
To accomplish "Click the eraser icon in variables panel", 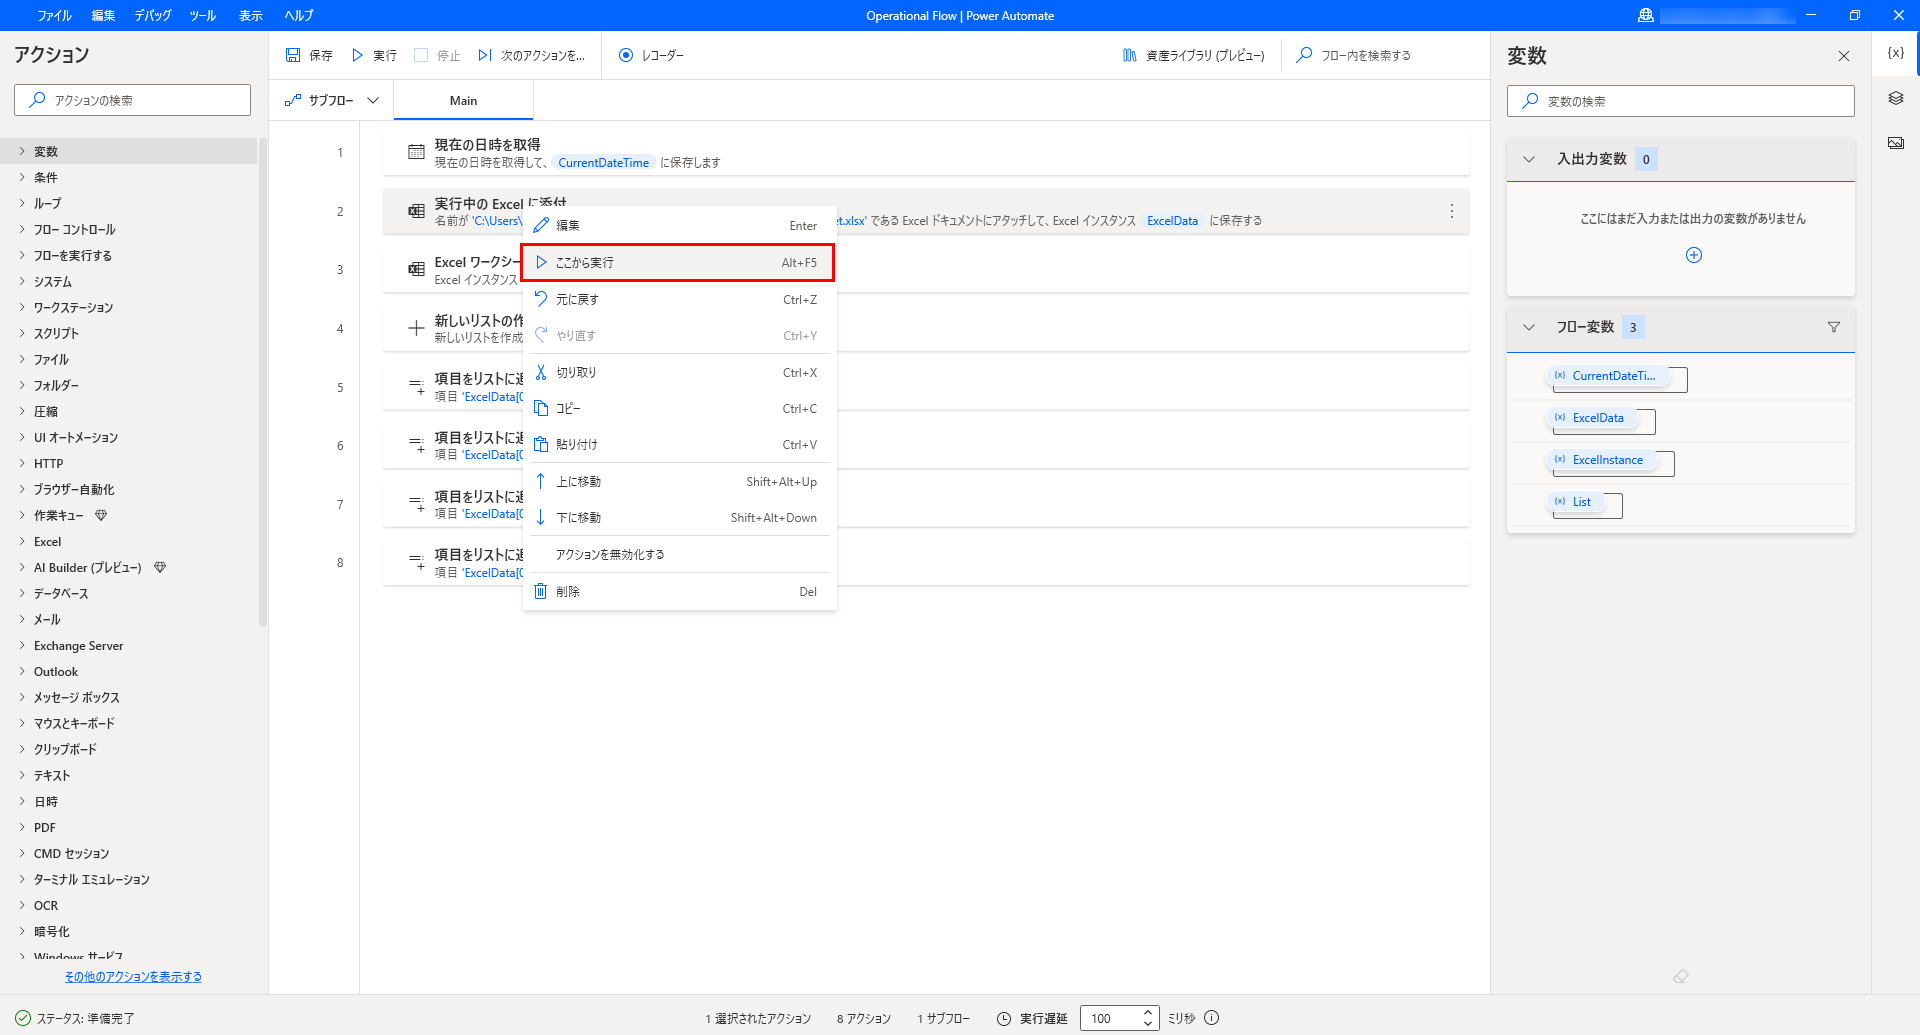I will (1681, 976).
